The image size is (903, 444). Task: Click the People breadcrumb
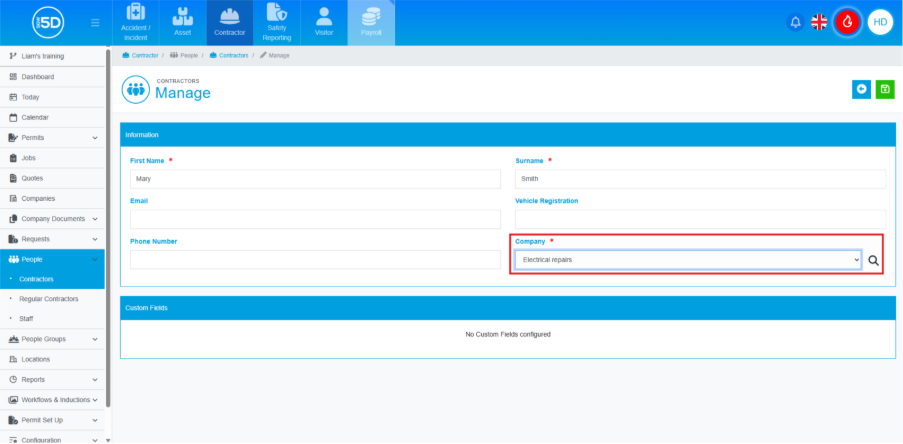click(x=184, y=55)
